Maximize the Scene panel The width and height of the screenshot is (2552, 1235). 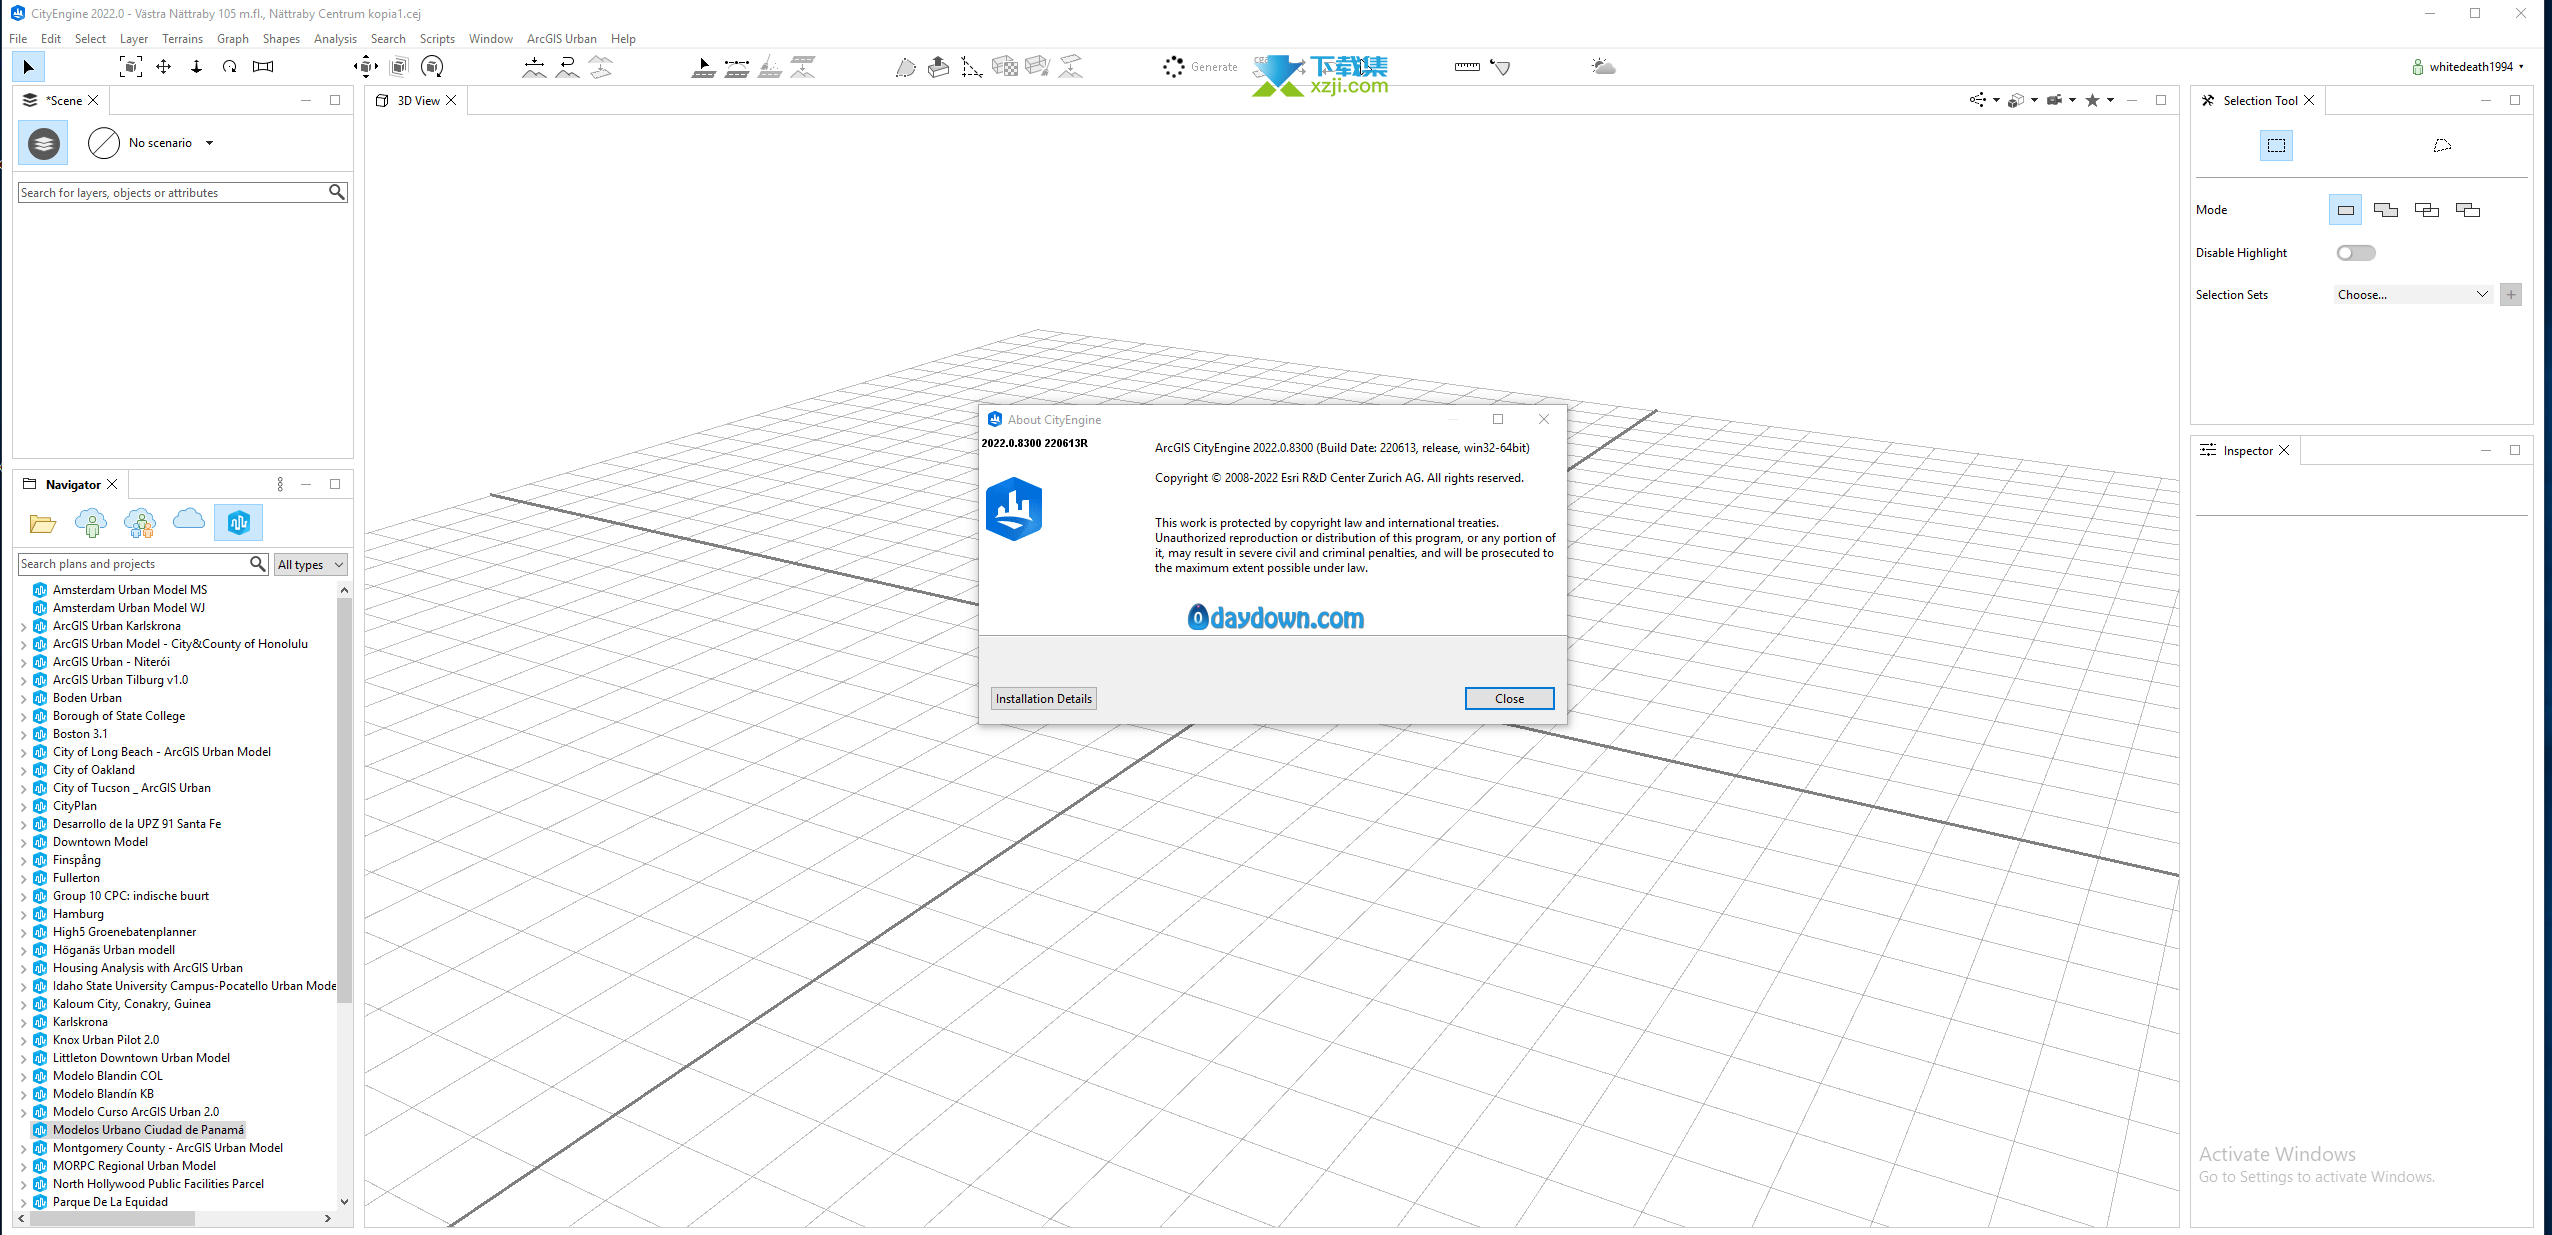[335, 100]
